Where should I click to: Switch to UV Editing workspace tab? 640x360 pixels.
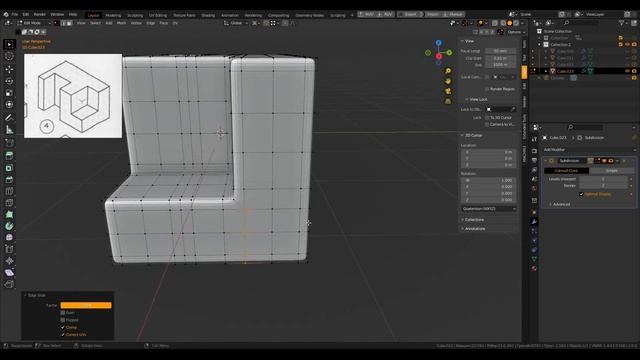pyautogui.click(x=158, y=15)
